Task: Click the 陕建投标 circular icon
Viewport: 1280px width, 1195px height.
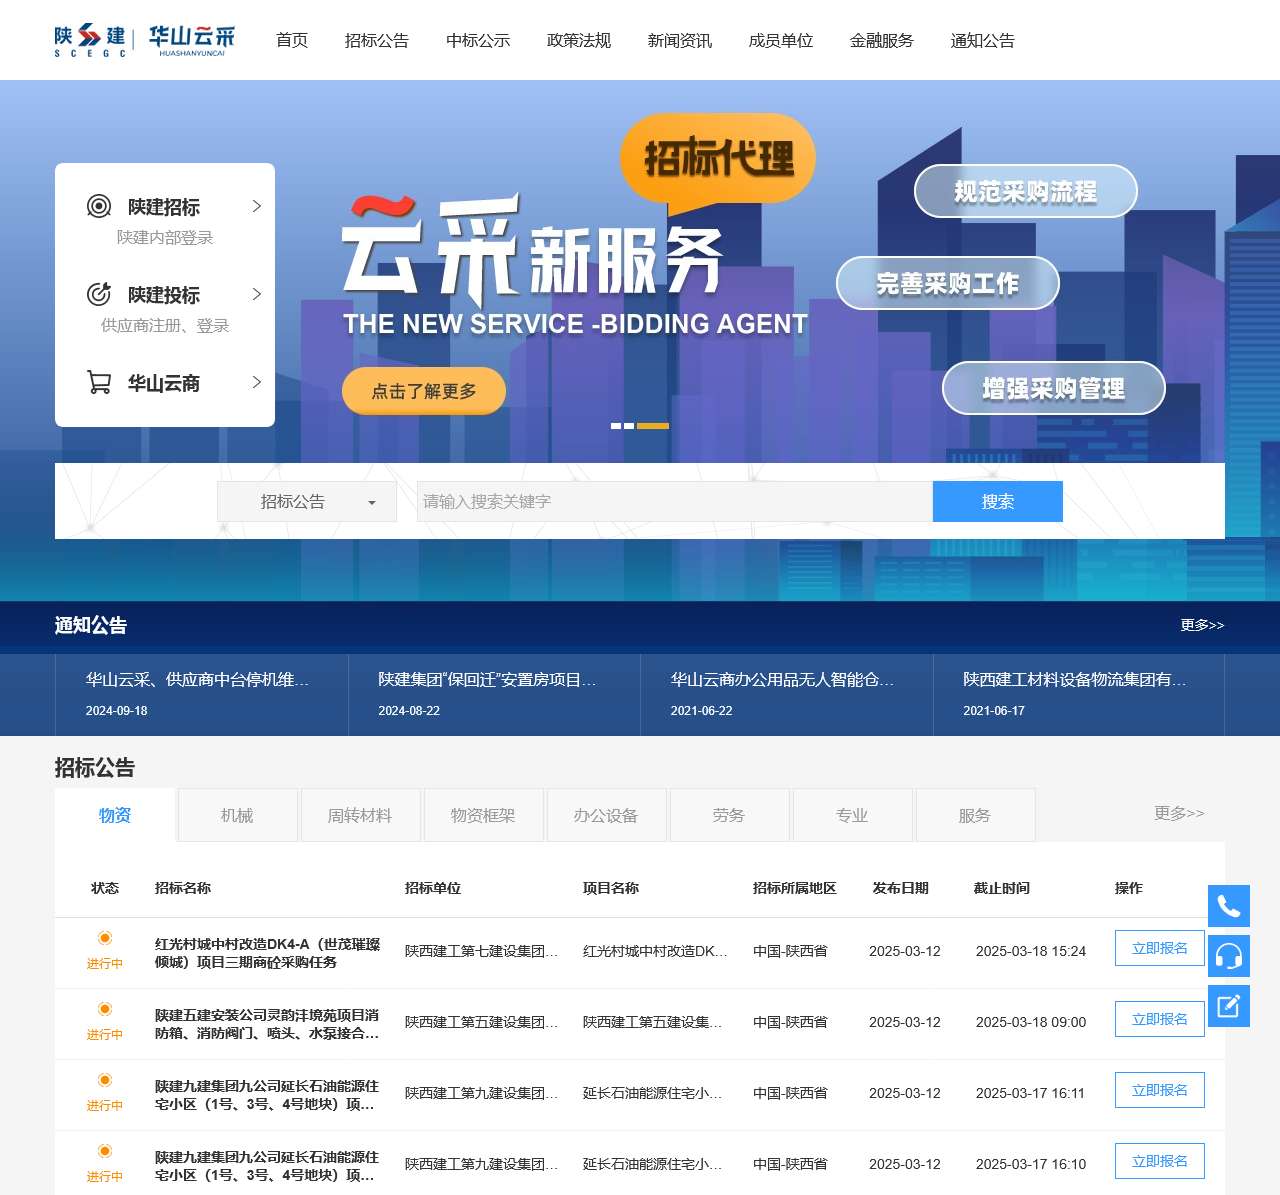Action: (x=99, y=294)
